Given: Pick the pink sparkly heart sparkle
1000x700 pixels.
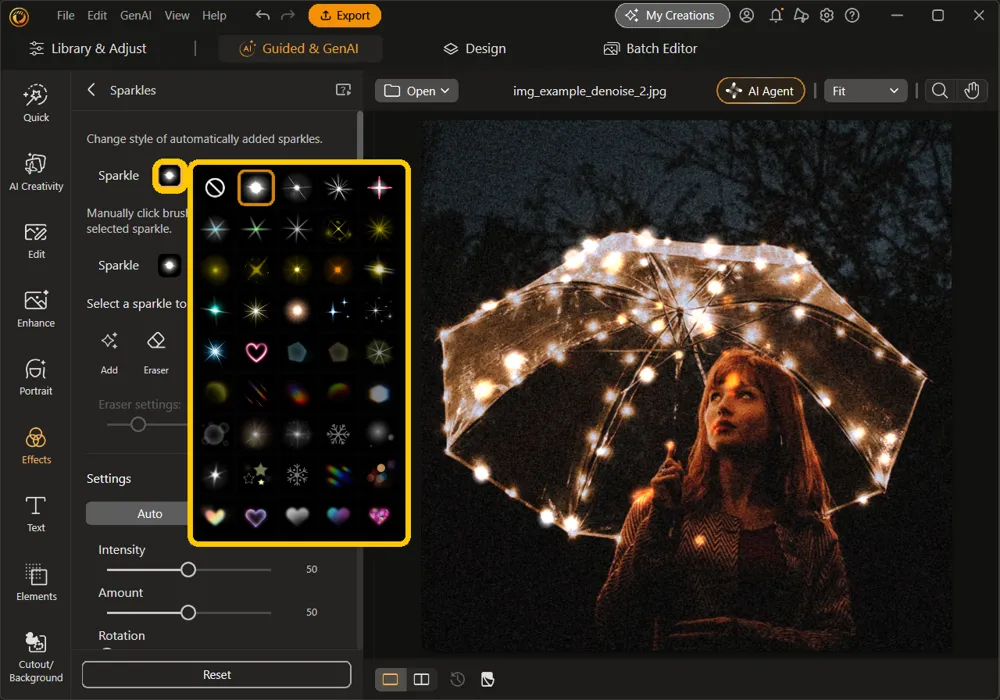Looking at the screenshot, I should pyautogui.click(x=379, y=515).
